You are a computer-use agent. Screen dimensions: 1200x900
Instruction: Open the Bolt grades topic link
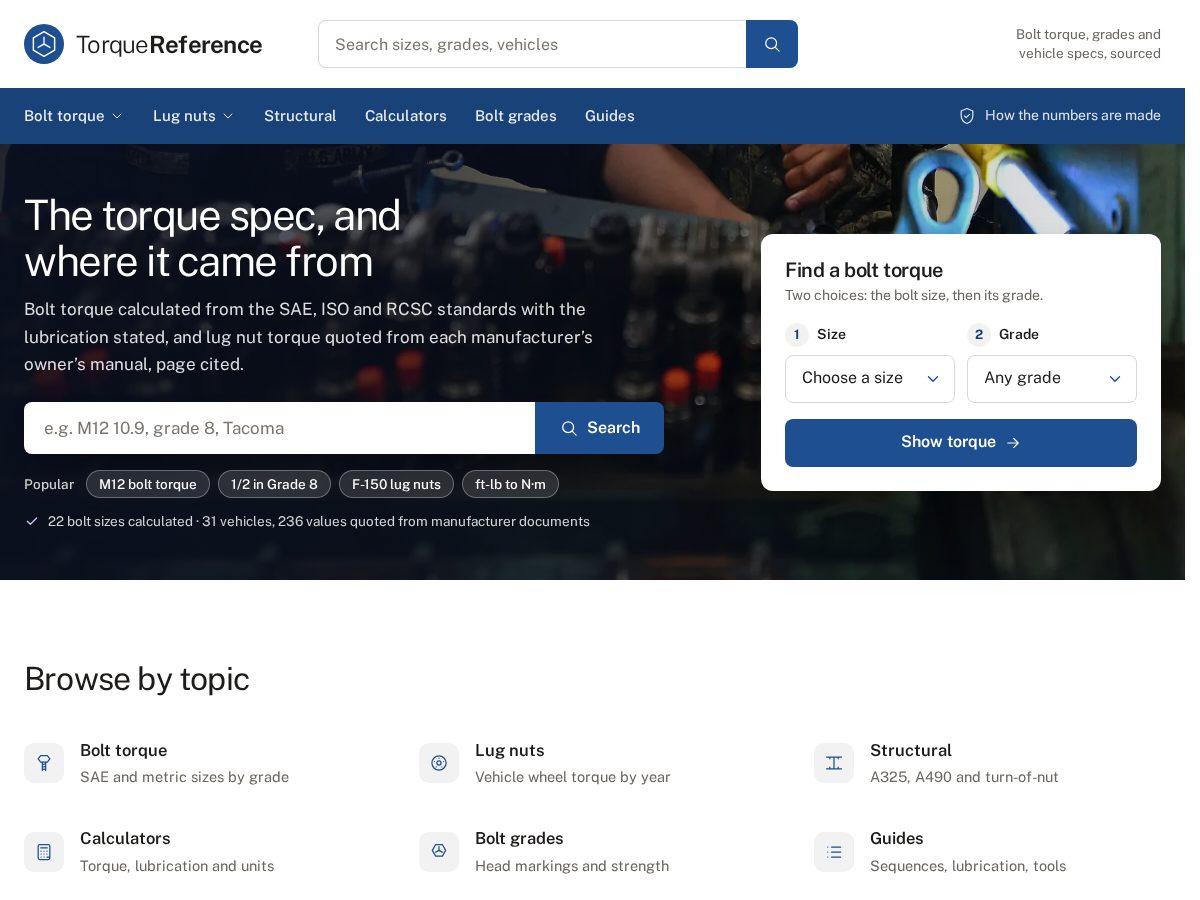pos(519,838)
